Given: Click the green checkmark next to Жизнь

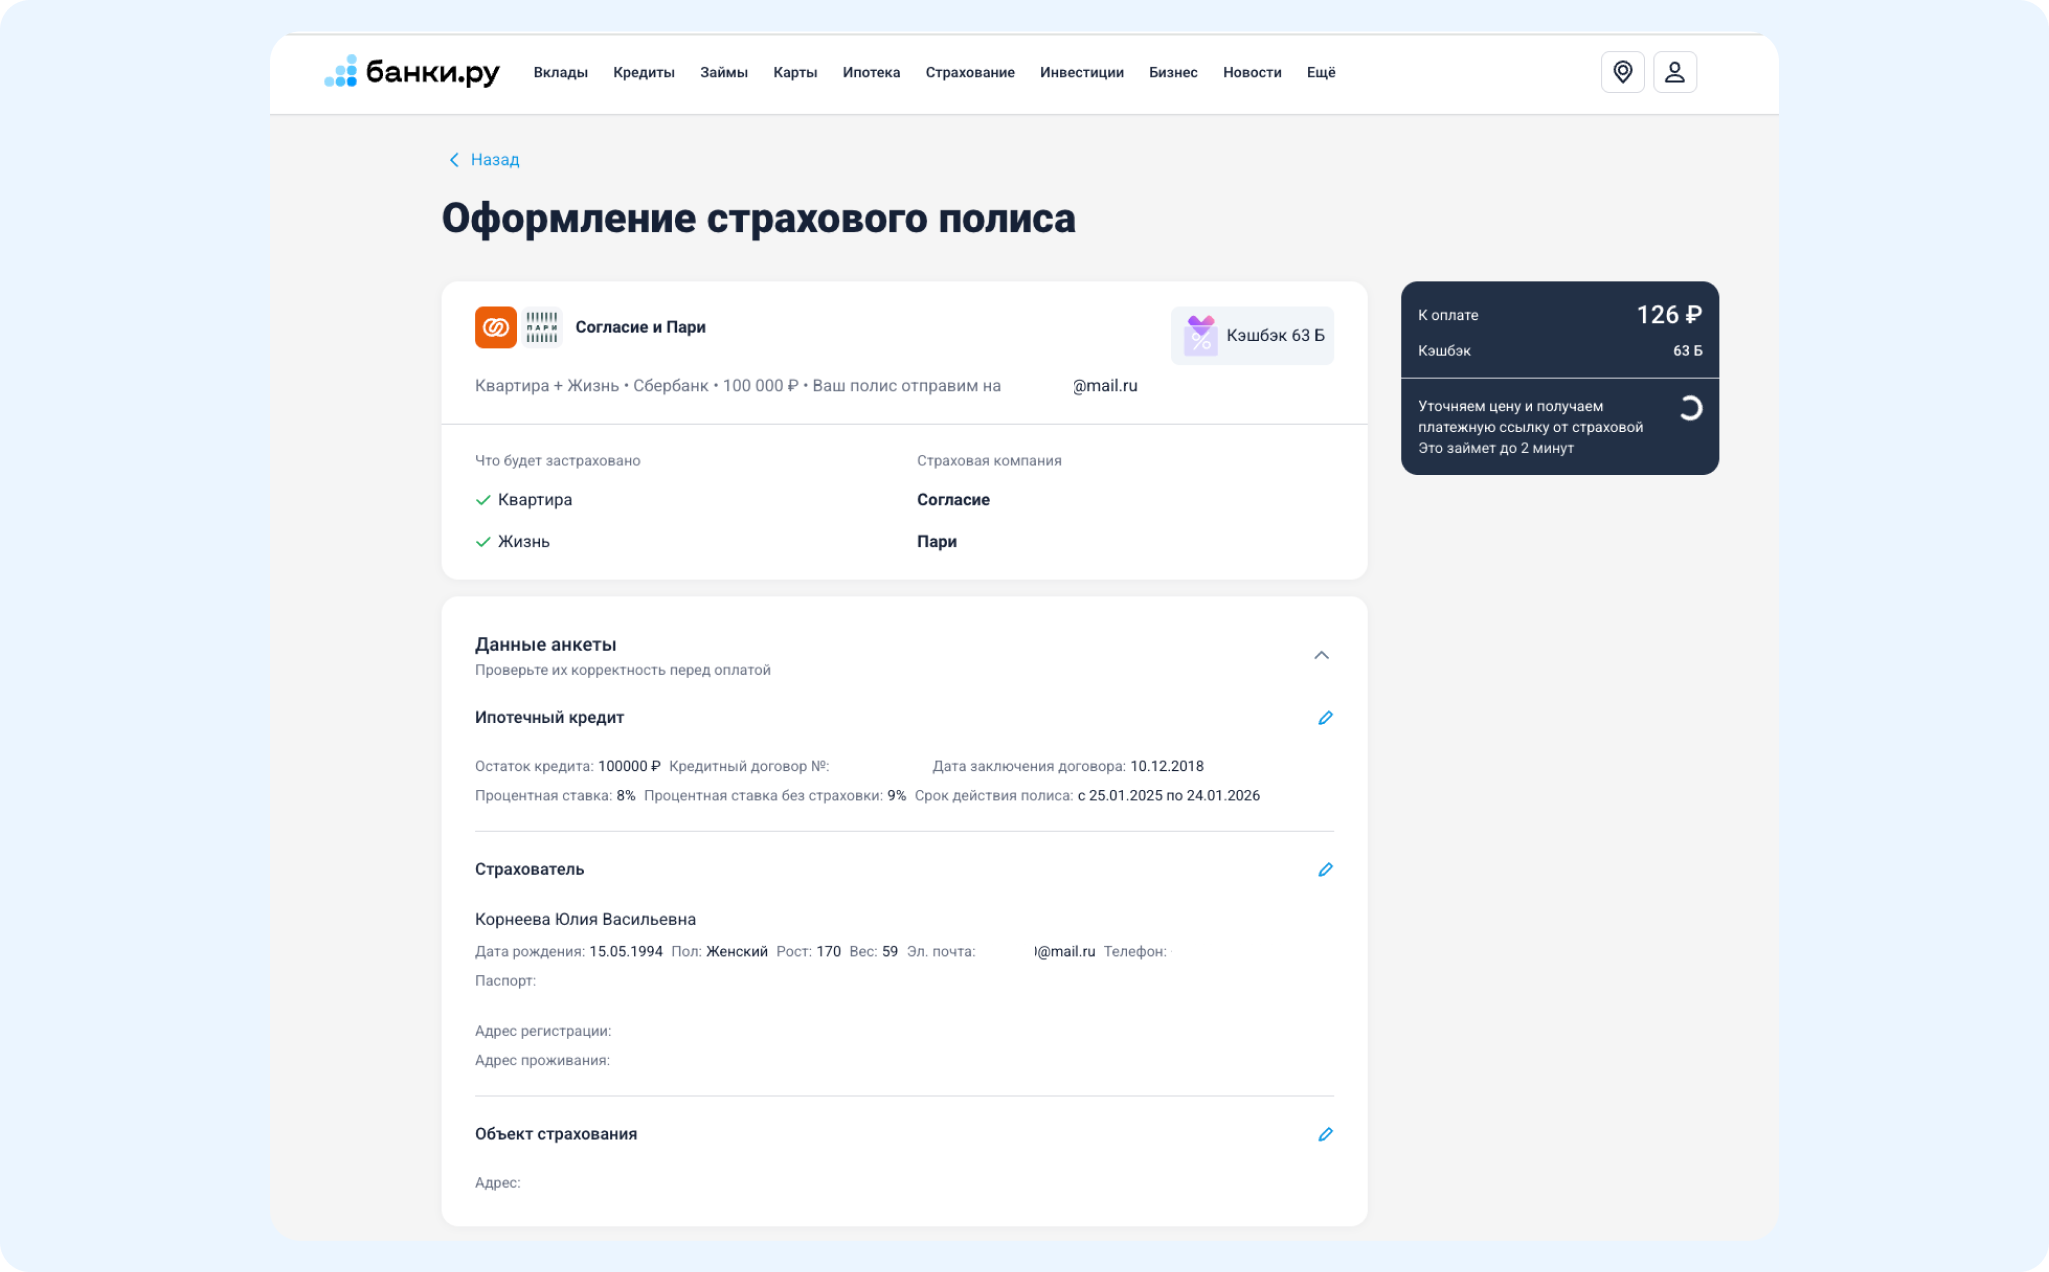Looking at the screenshot, I should 483,542.
